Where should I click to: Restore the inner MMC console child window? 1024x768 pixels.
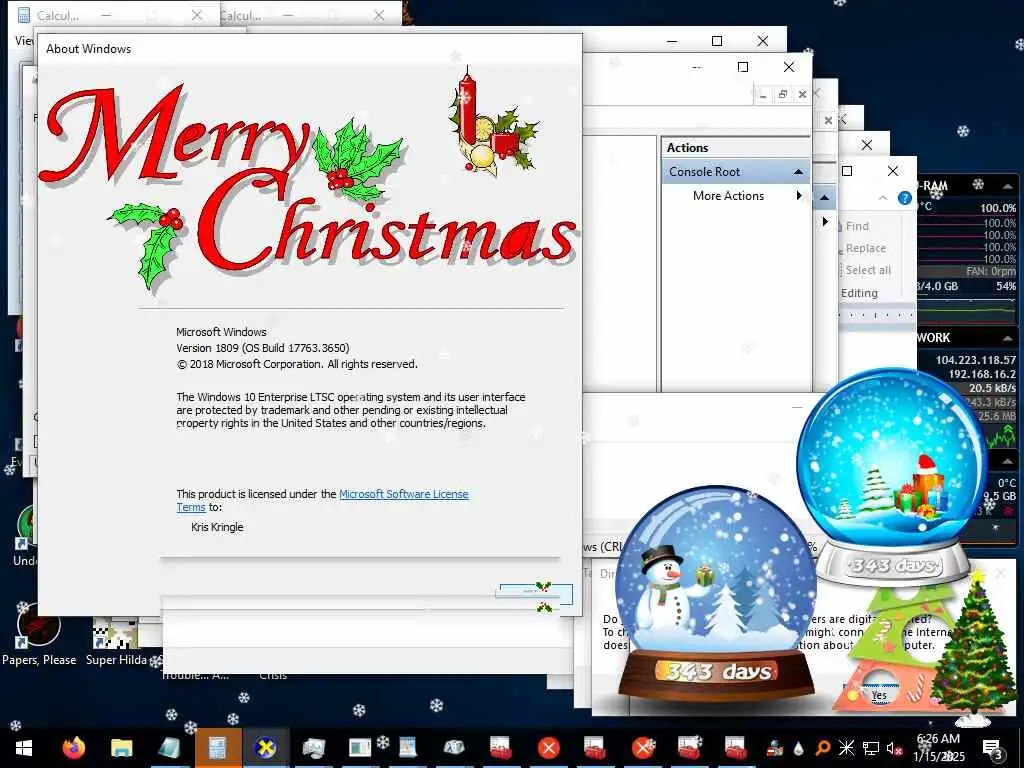pos(782,95)
